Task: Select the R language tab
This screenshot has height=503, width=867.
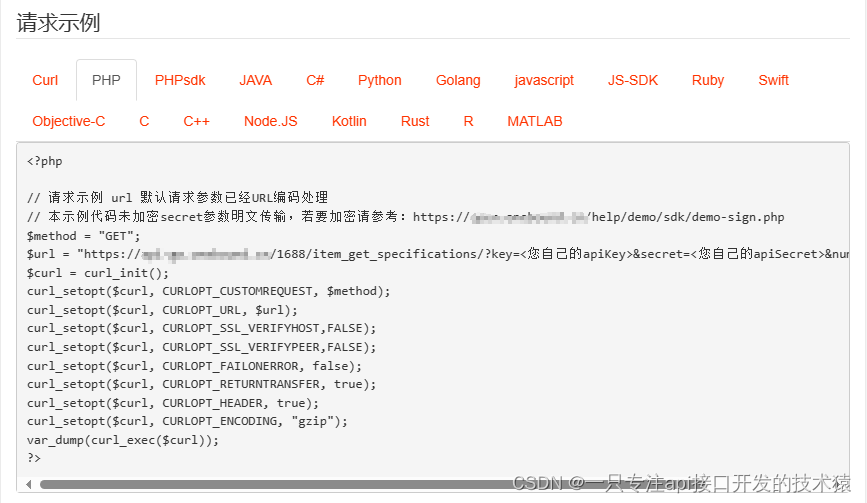Action: [468, 122]
